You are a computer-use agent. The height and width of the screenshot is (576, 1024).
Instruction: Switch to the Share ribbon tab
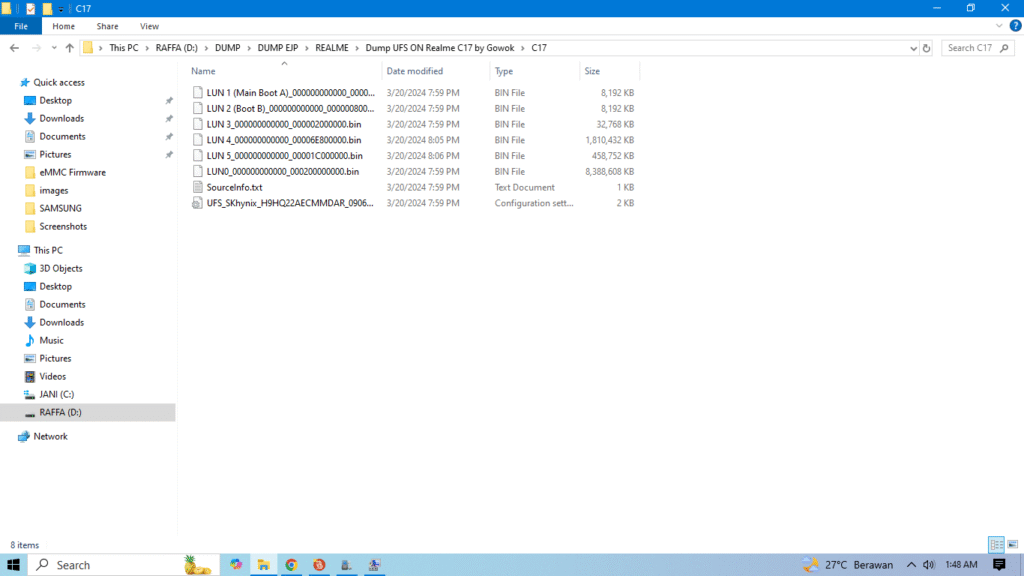click(107, 26)
